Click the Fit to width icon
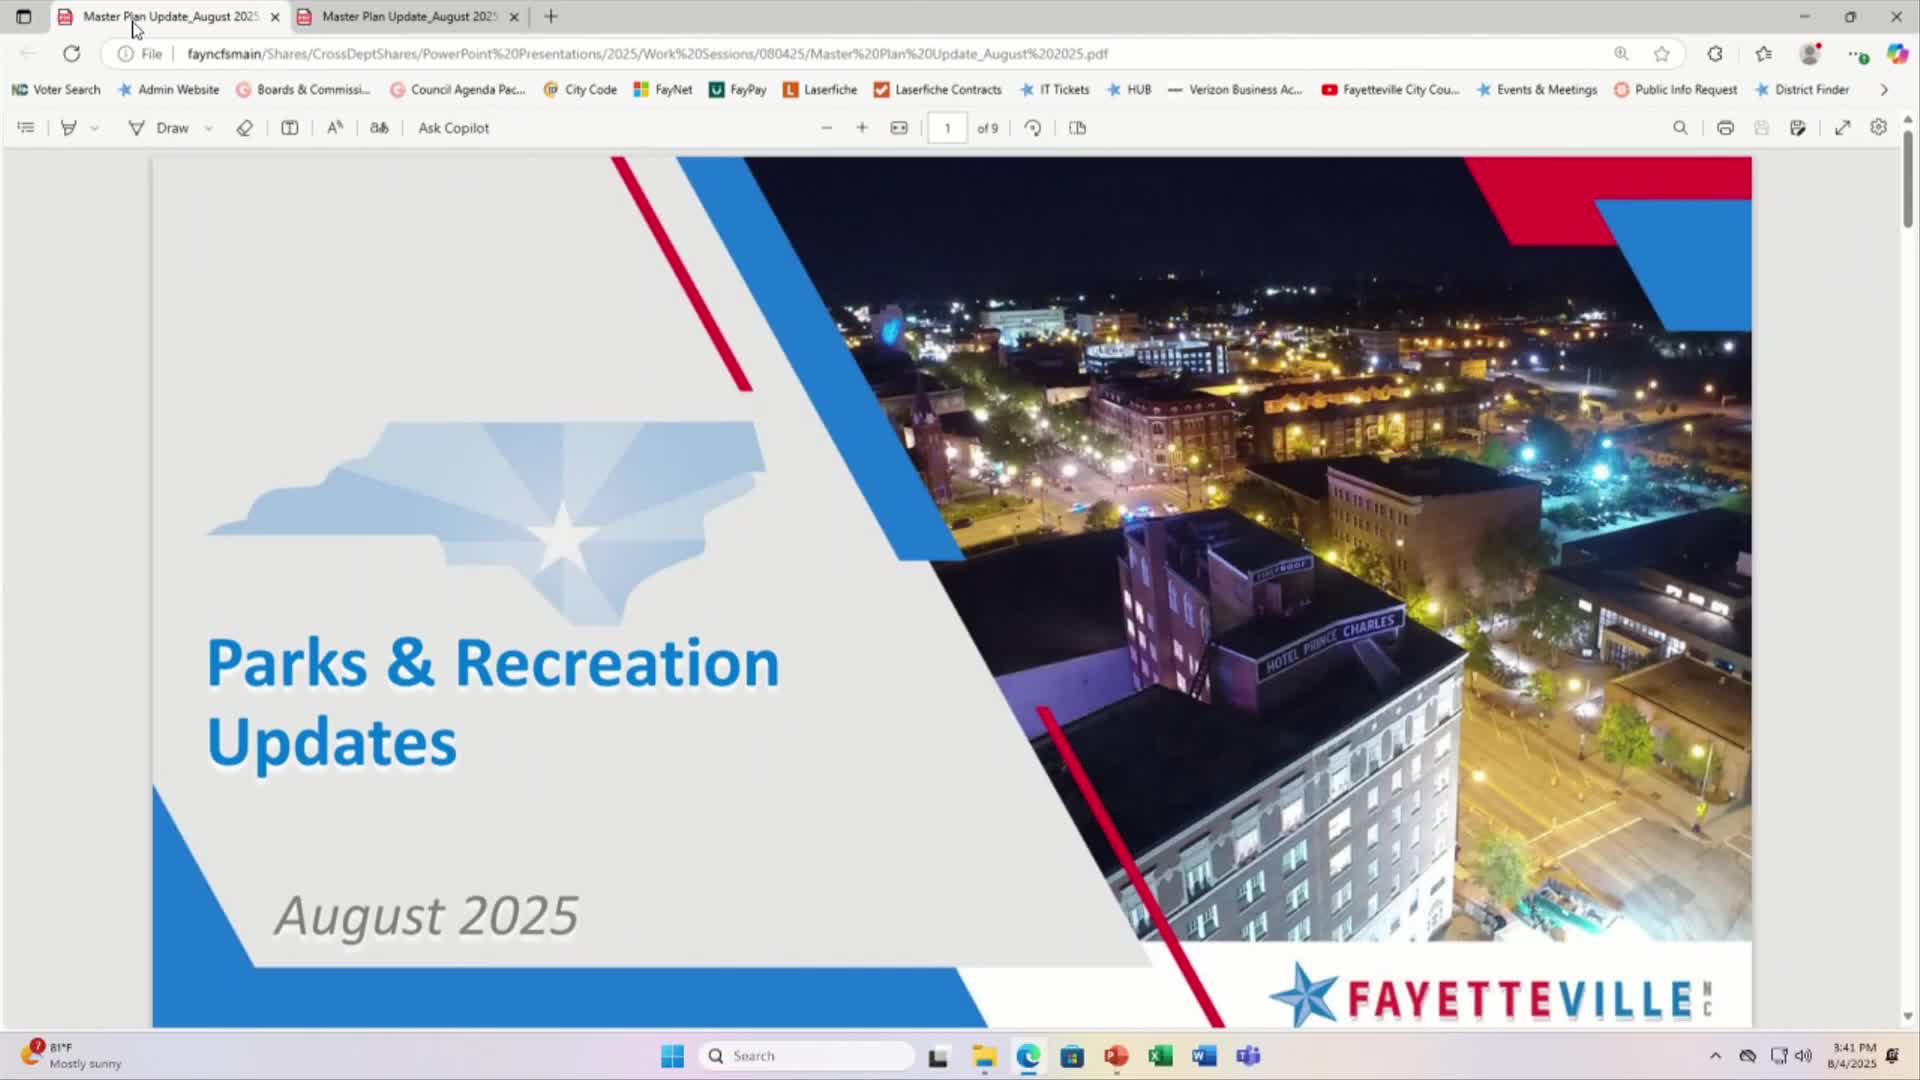 coord(899,128)
